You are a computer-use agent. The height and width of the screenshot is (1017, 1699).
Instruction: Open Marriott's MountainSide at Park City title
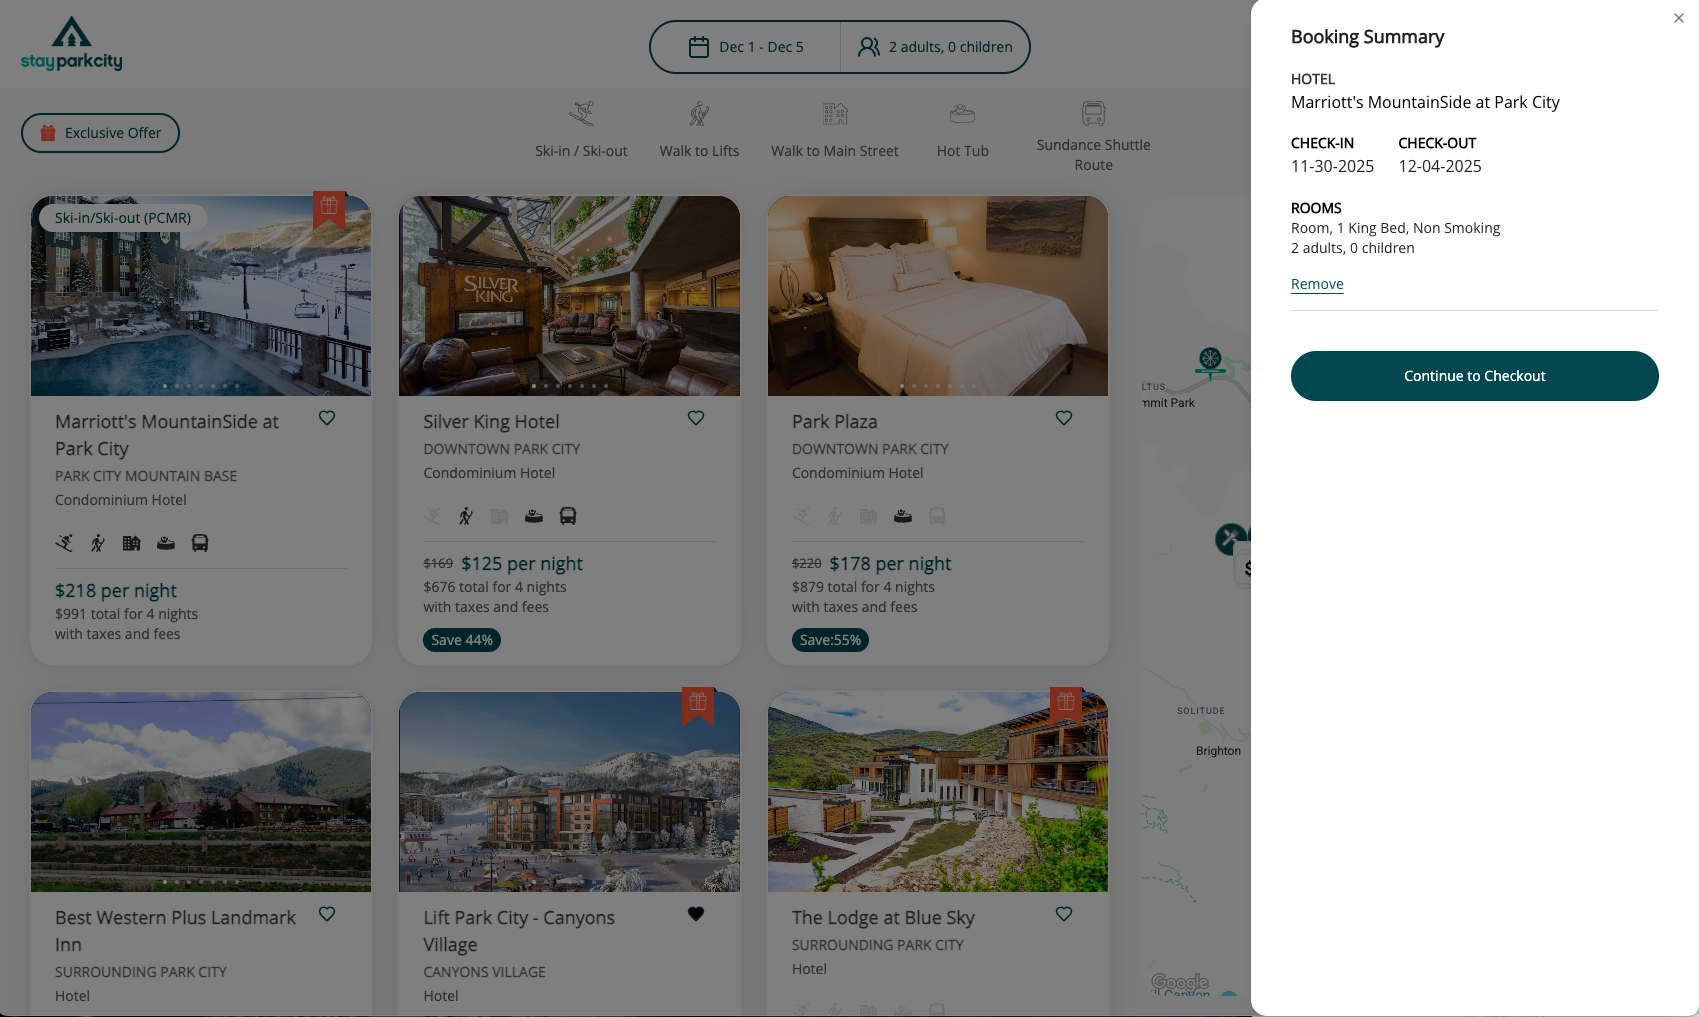click(167, 435)
